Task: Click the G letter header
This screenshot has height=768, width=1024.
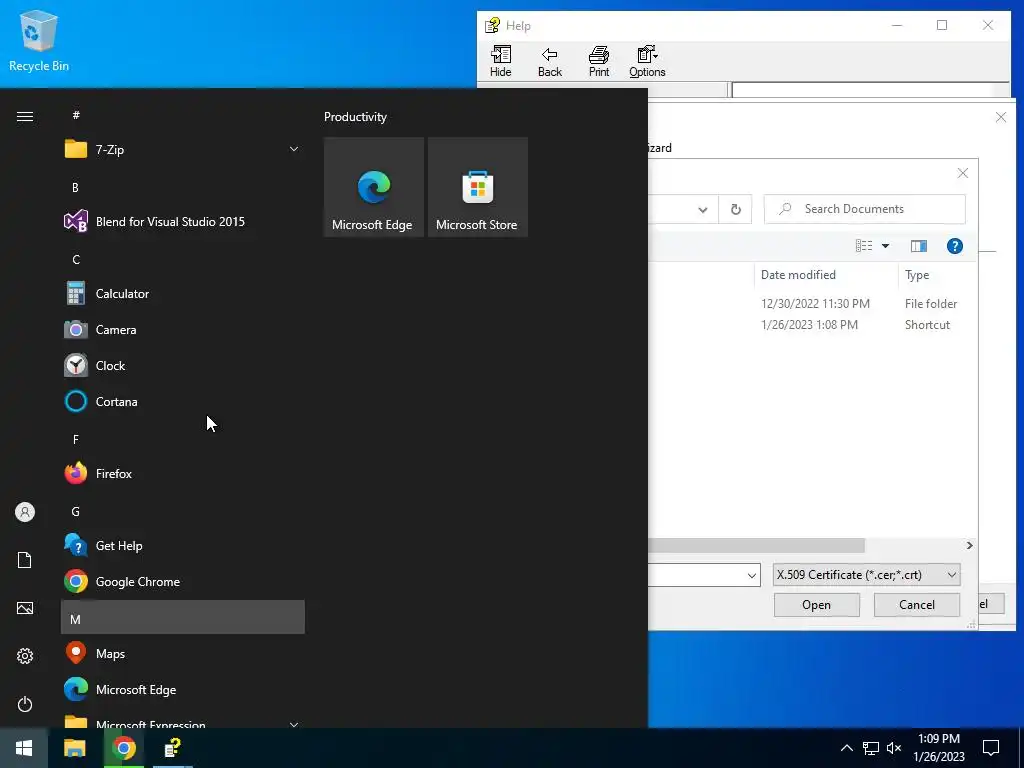Action: (x=76, y=511)
